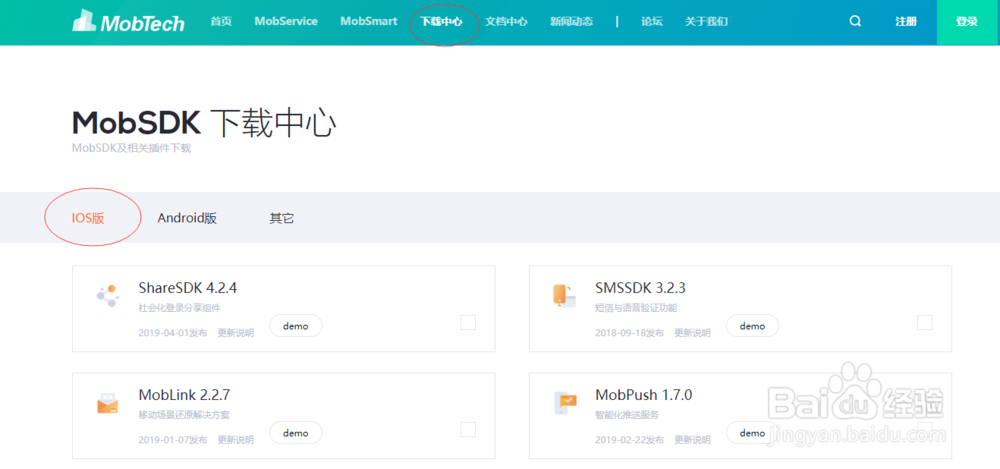
Task: Click the ShareSDK share icon
Action: 107,295
